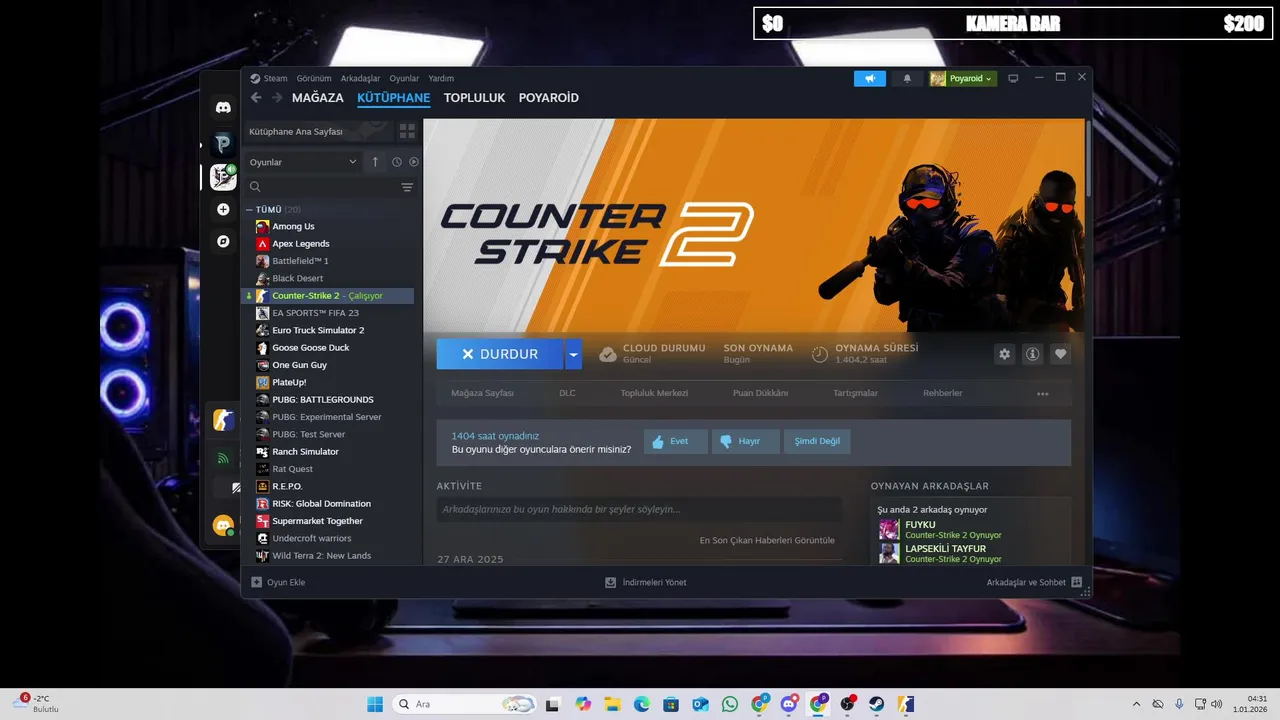Click Steam page vertical scrollbar

[x=1088, y=160]
